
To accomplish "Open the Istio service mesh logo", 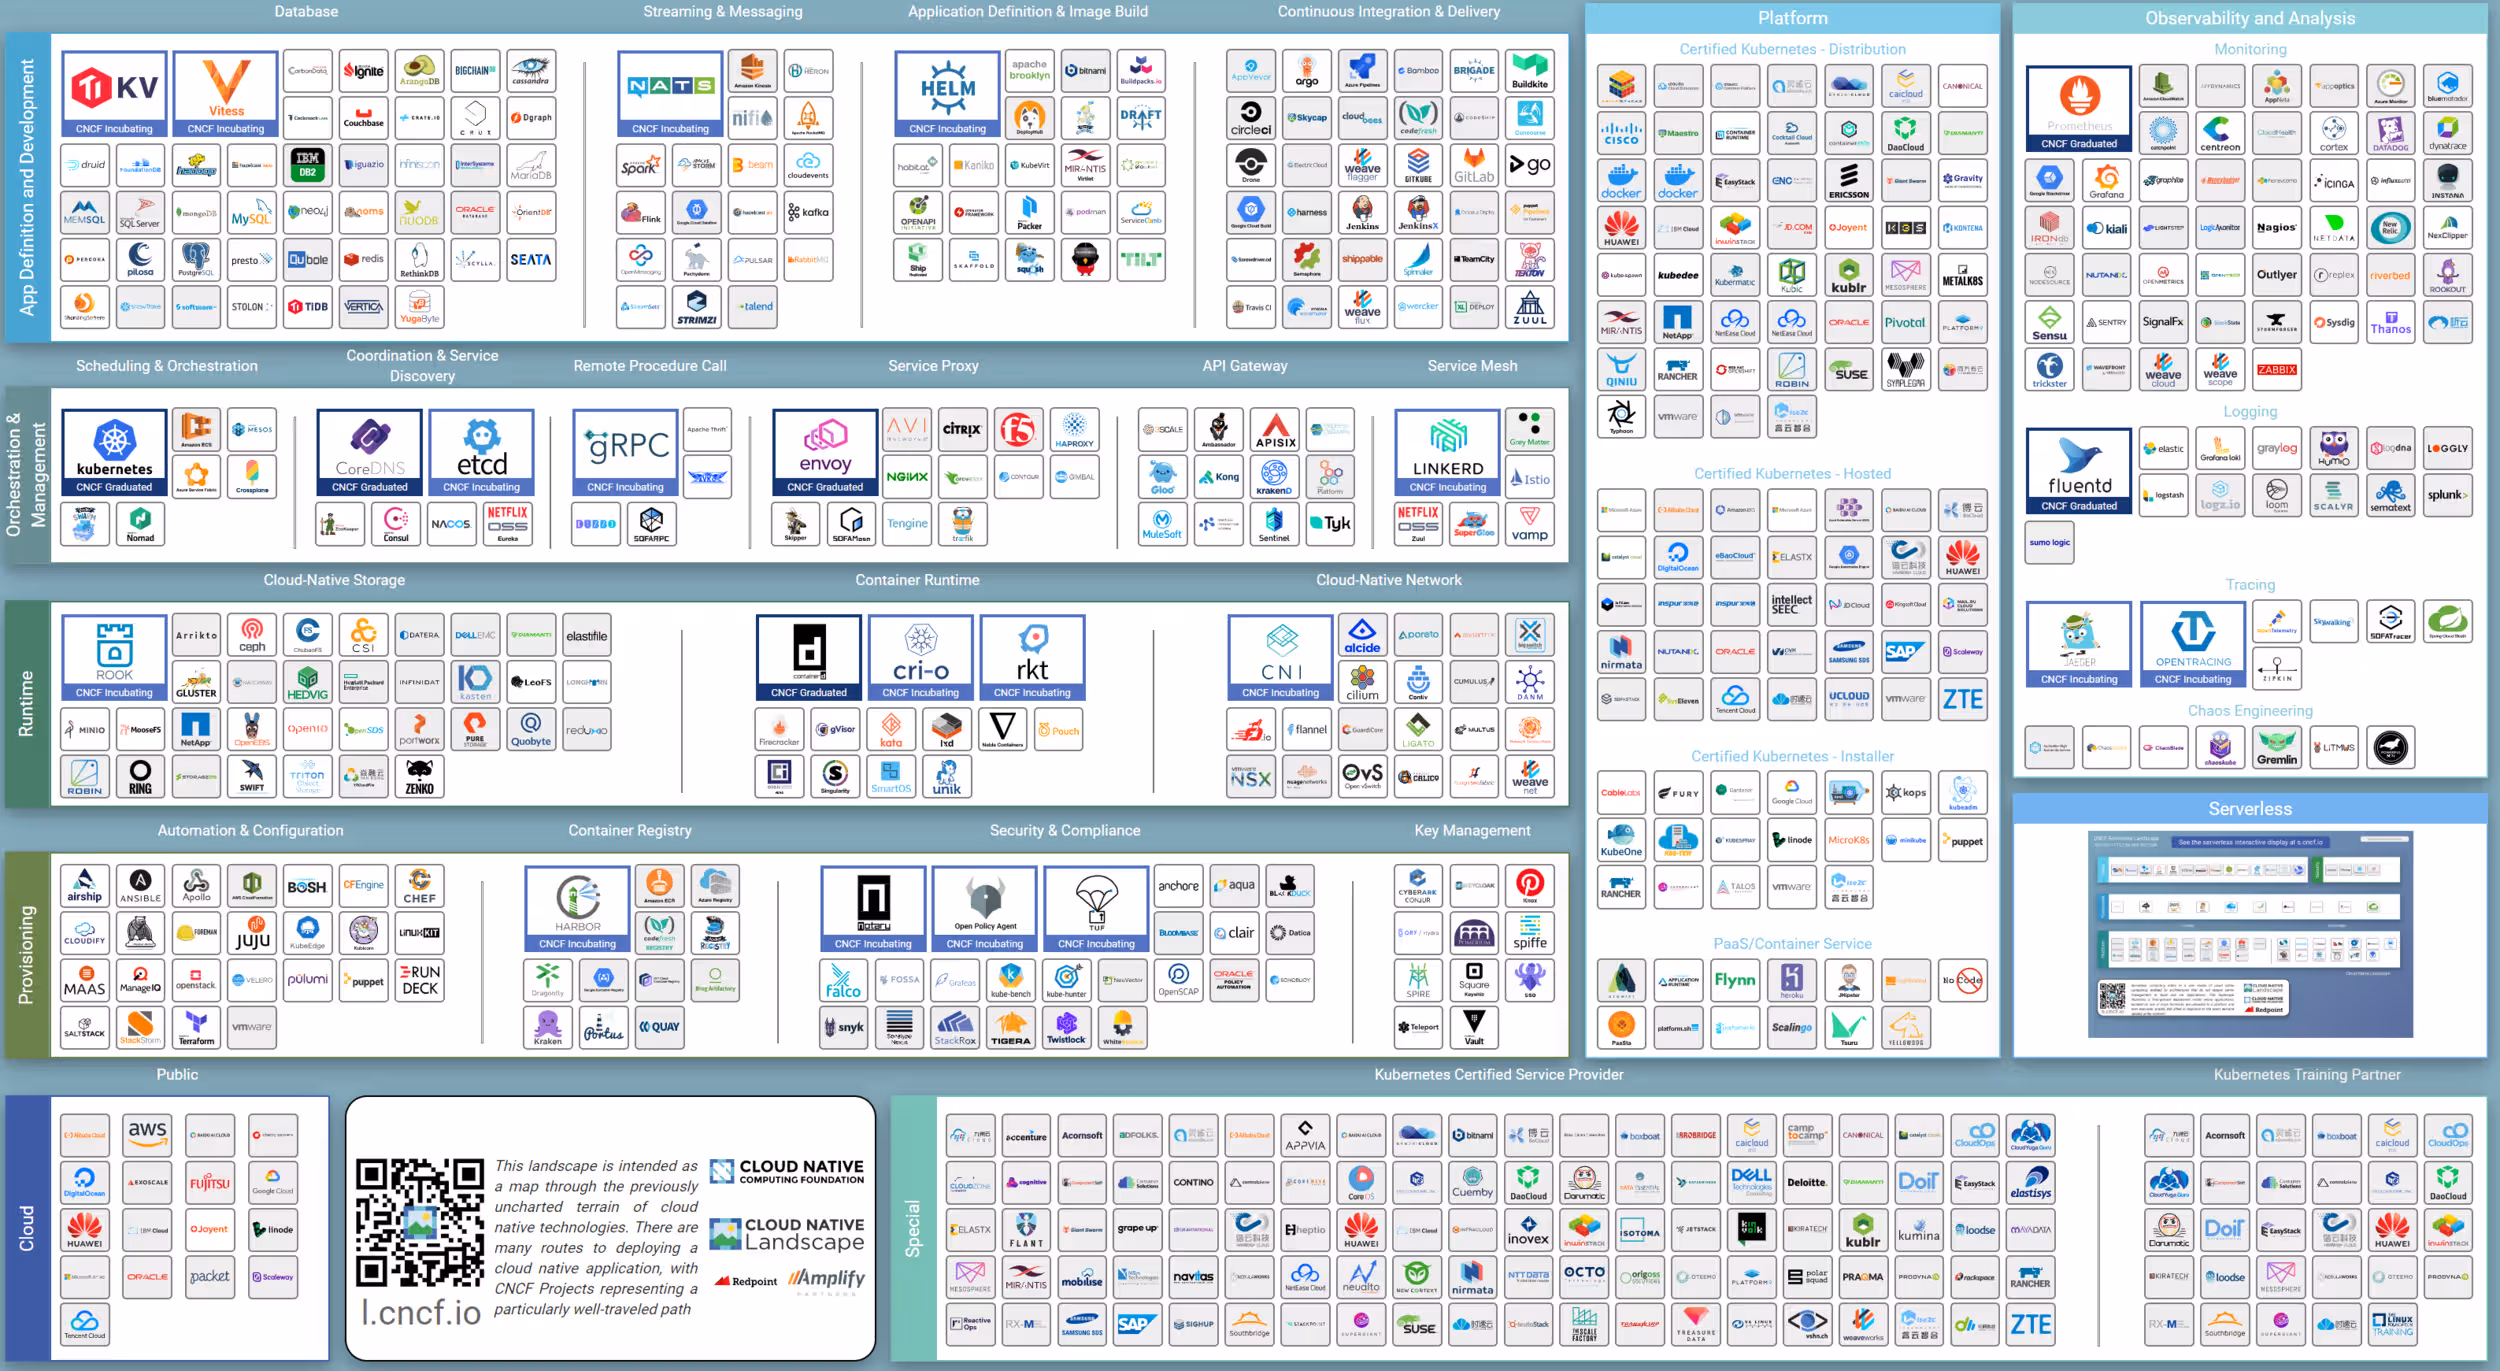I will tap(1530, 477).
